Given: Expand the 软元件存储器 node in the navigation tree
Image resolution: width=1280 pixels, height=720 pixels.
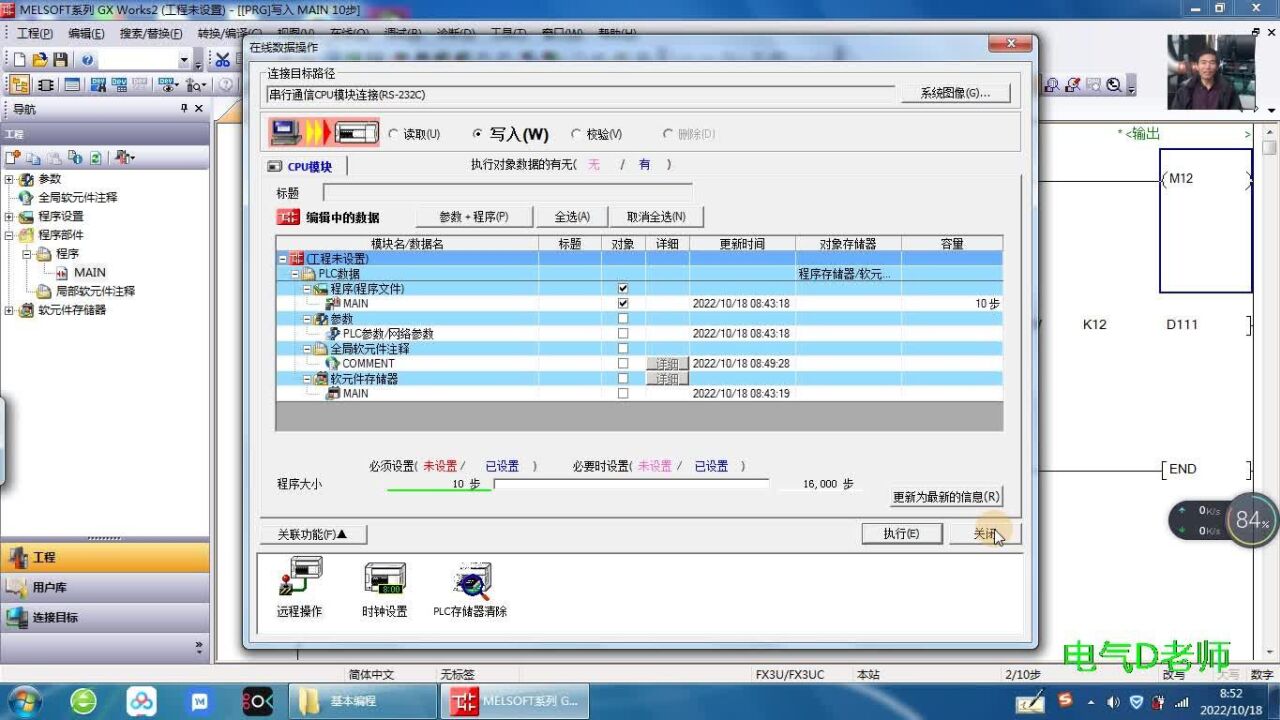Looking at the screenshot, I should pos(10,310).
